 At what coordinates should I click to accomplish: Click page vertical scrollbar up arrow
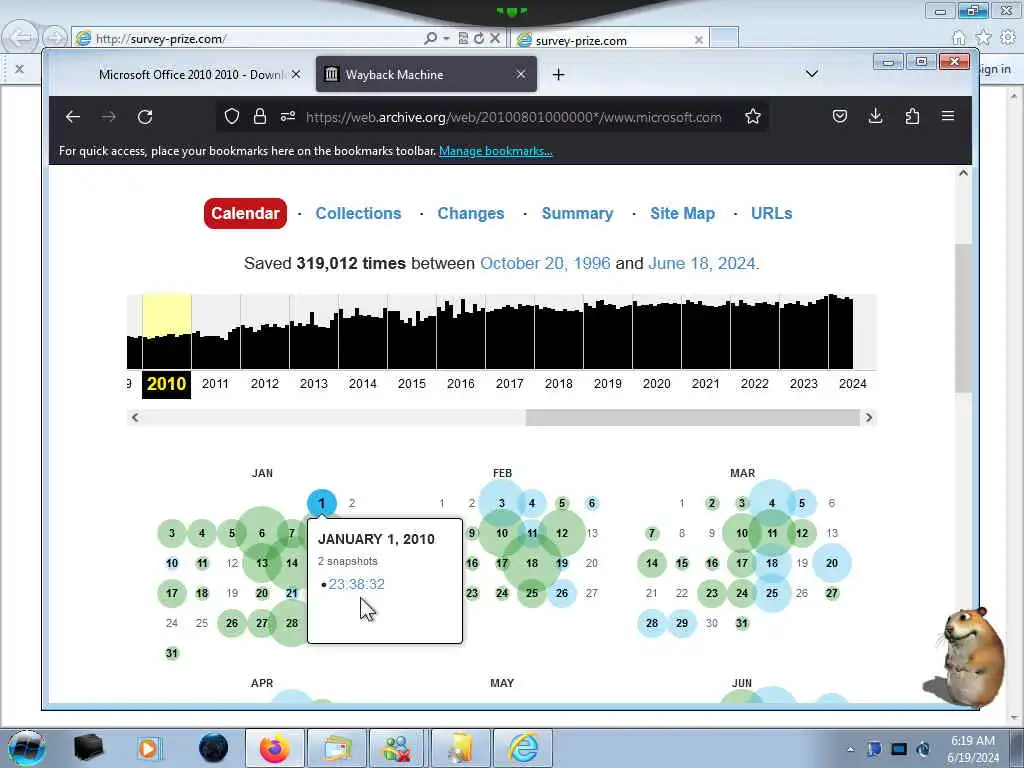tap(963, 173)
